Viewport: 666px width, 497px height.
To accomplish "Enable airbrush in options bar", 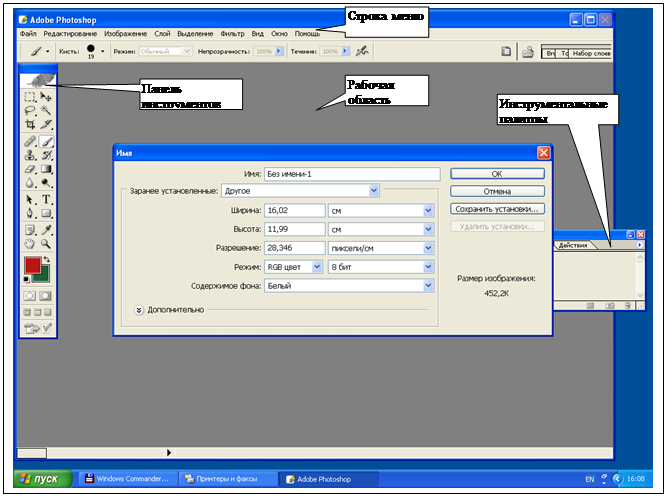I will [x=362, y=51].
